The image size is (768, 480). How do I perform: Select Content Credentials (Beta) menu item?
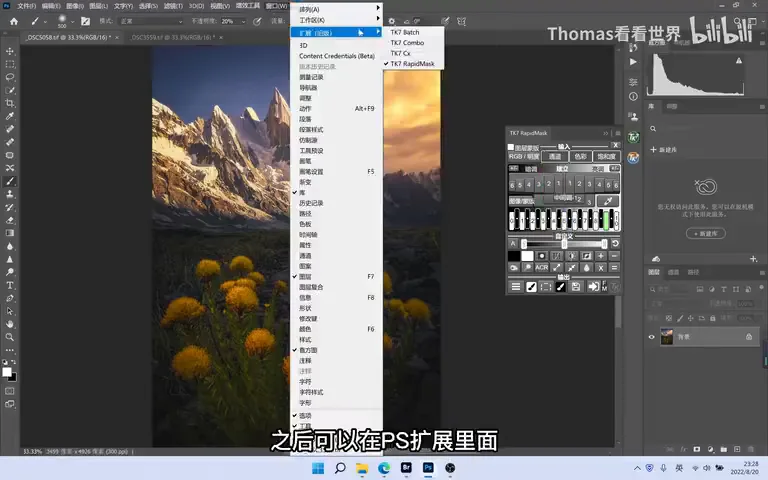(336, 56)
